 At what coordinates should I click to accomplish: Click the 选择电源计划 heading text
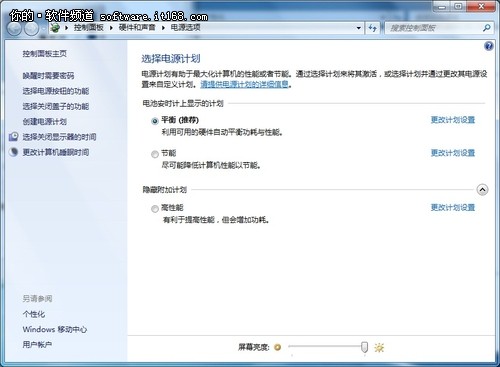click(x=171, y=59)
